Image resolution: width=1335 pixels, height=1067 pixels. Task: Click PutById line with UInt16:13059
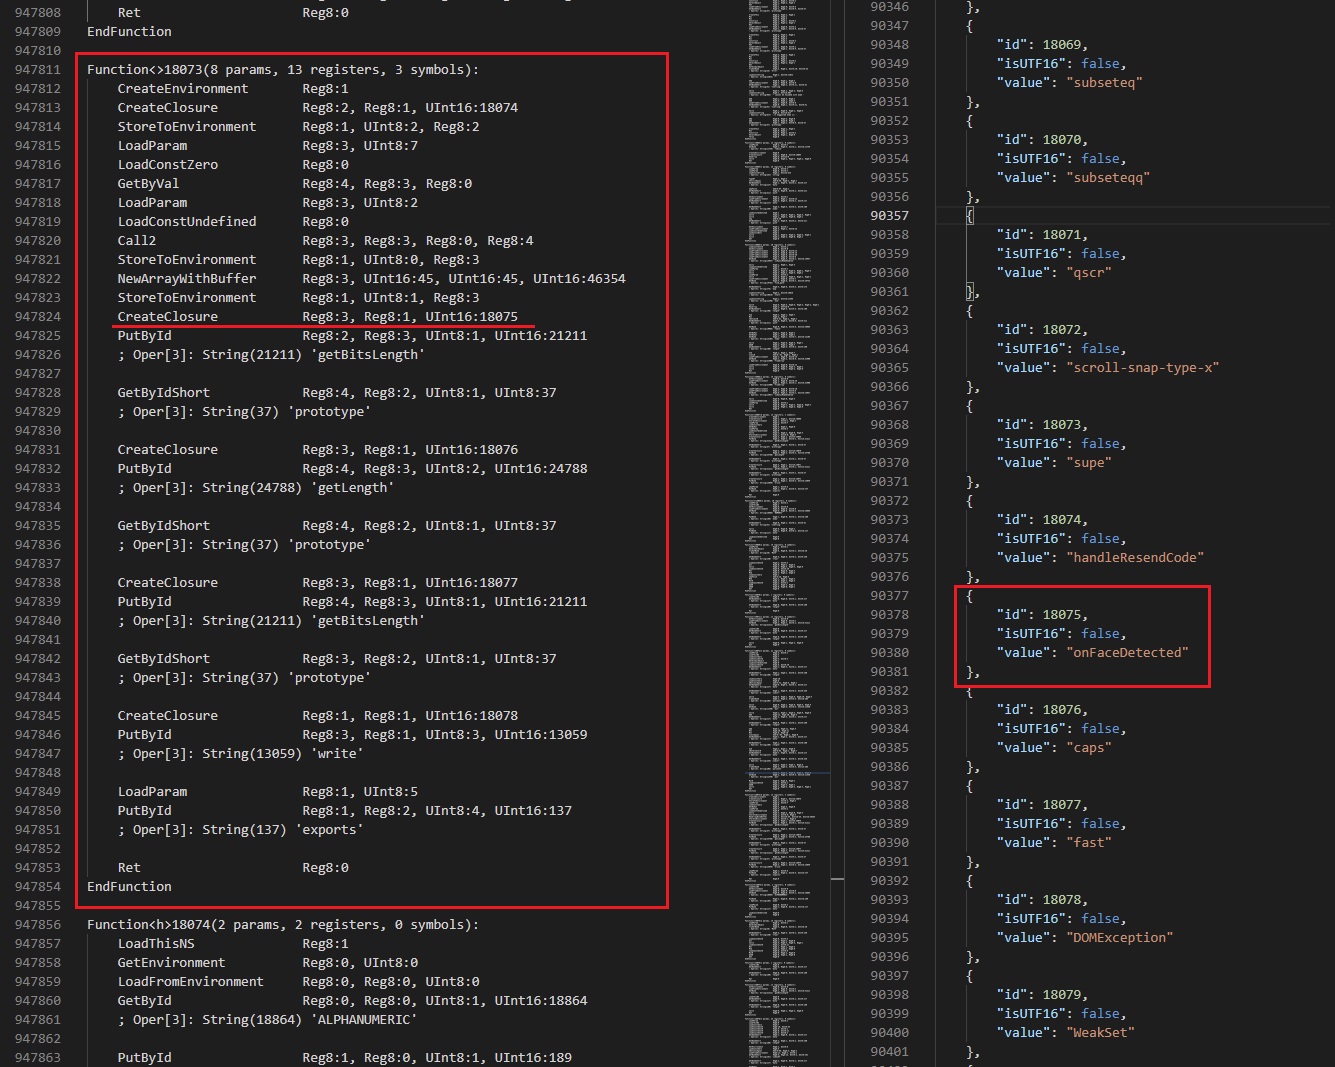[353, 735]
